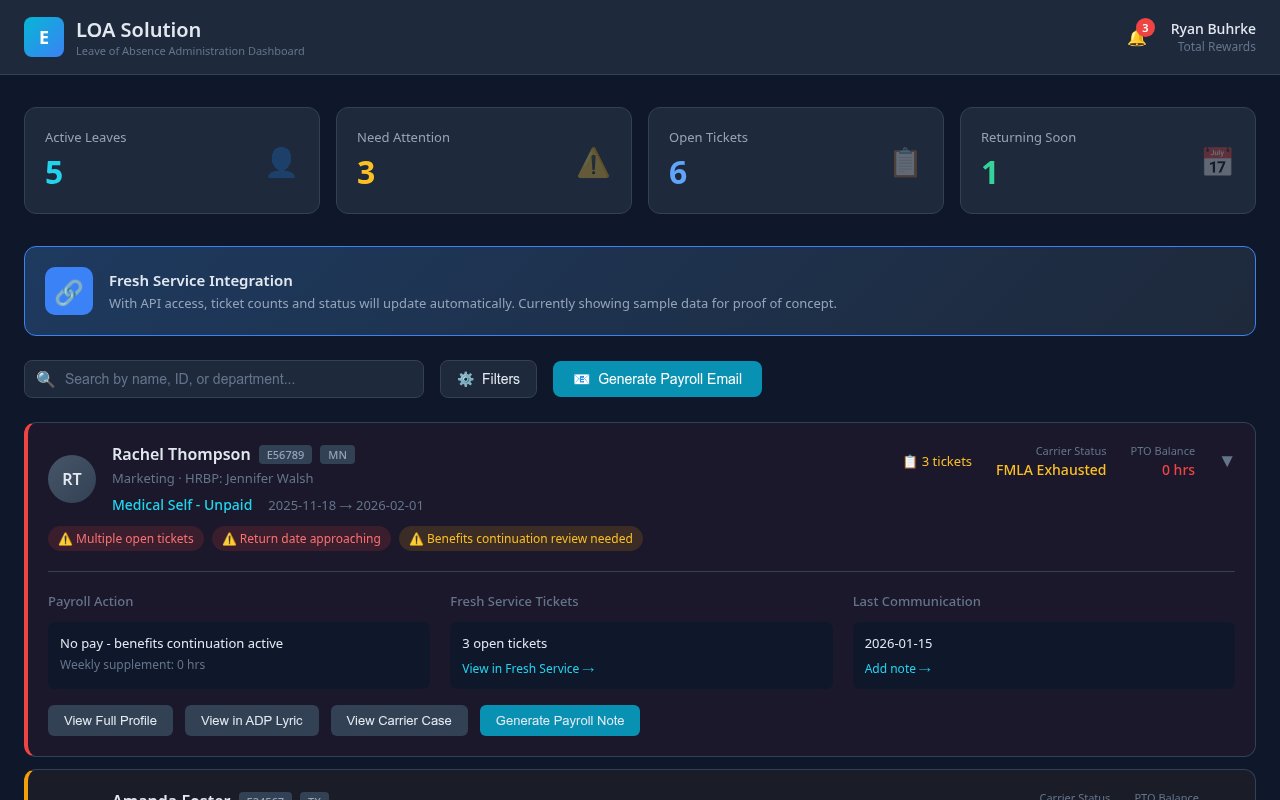
Task: Open the View in Fresh Service link
Action: click(528, 668)
